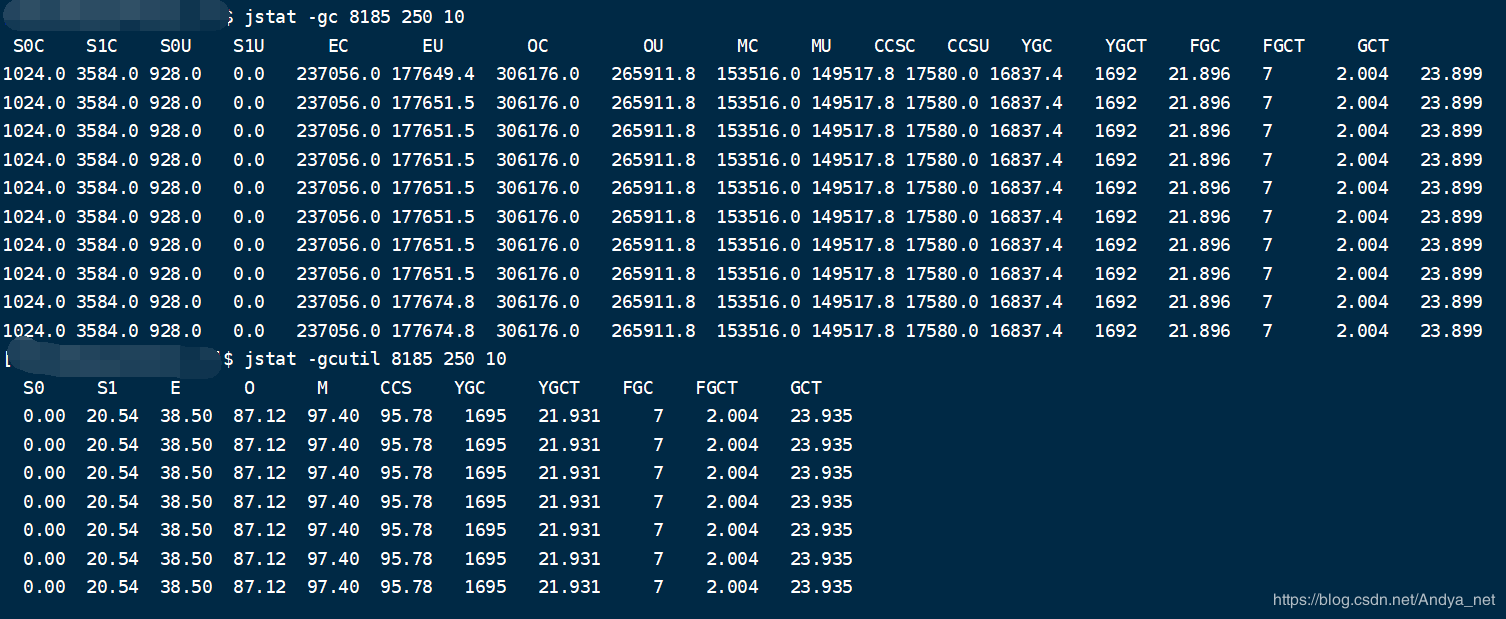Click the 'jstat -gcutil 8185 250 10' command text
Image resolution: width=1506 pixels, height=619 pixels.
(375, 359)
